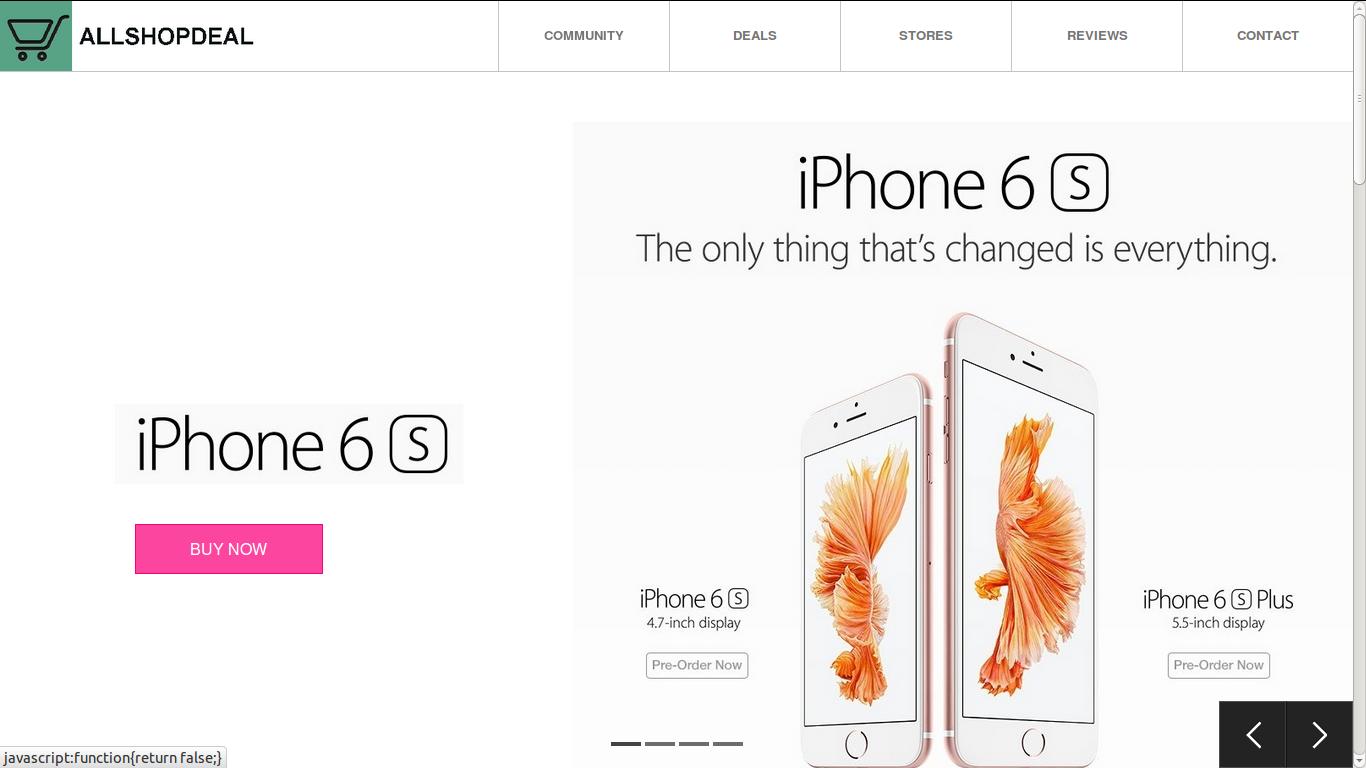Go to previous slide with left arrow
The image size is (1366, 768).
[x=1252, y=735]
